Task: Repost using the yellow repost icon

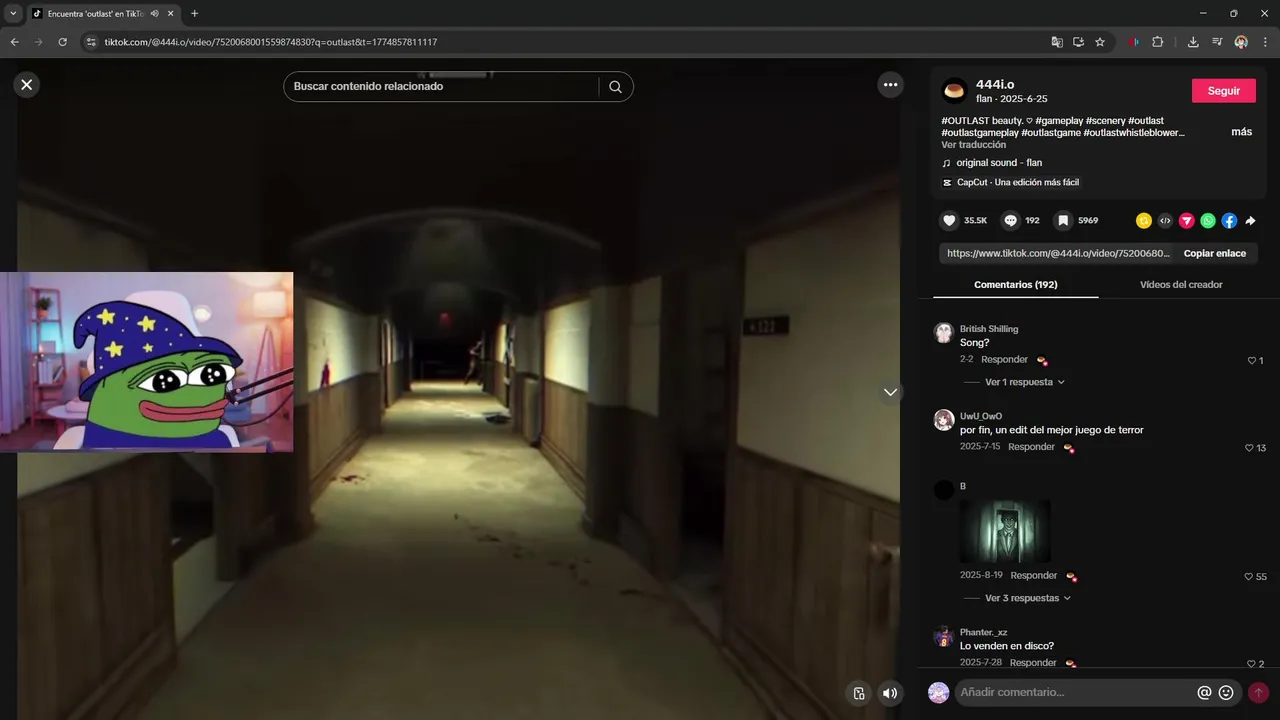Action: pos(1143,221)
